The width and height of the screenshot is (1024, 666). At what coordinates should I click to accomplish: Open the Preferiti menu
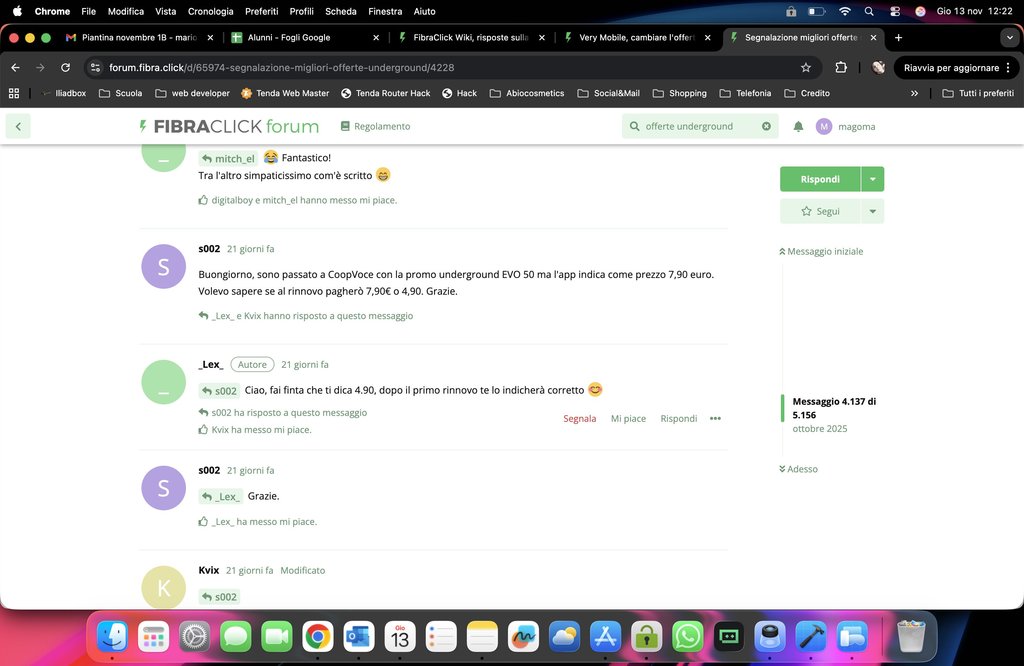coord(261,11)
